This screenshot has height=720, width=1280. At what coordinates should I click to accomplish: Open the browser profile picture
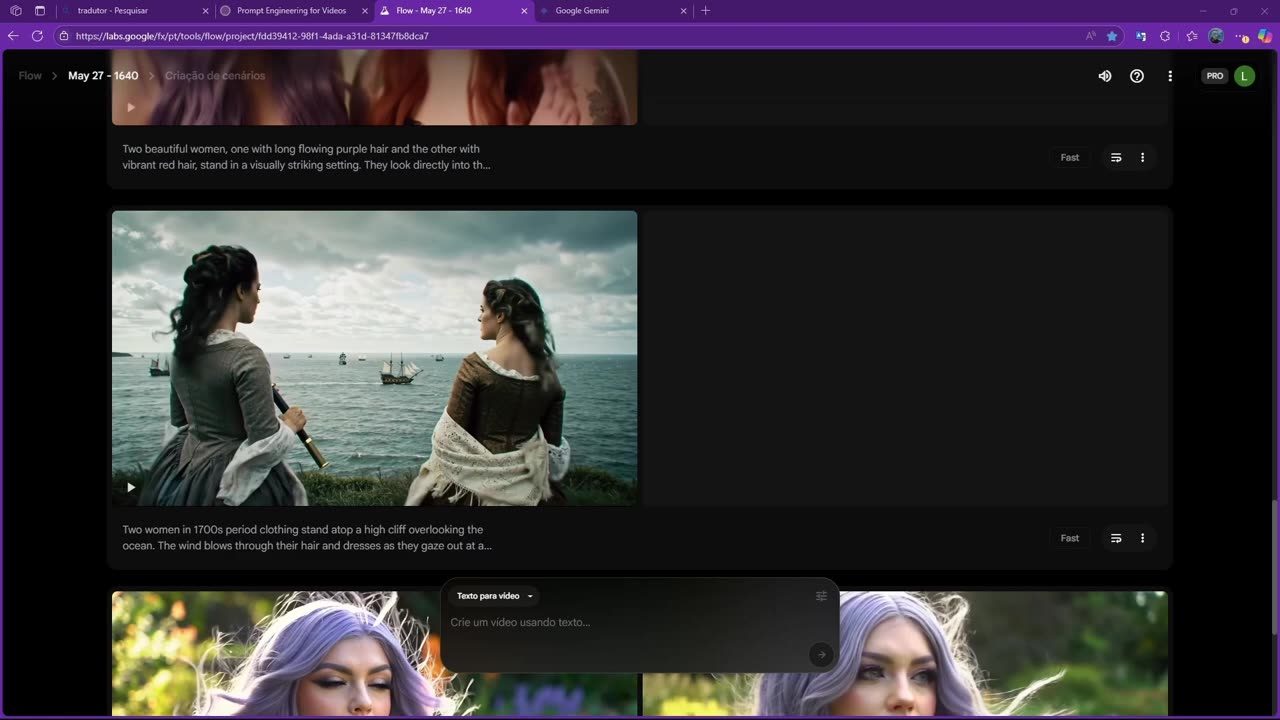[x=1216, y=36]
